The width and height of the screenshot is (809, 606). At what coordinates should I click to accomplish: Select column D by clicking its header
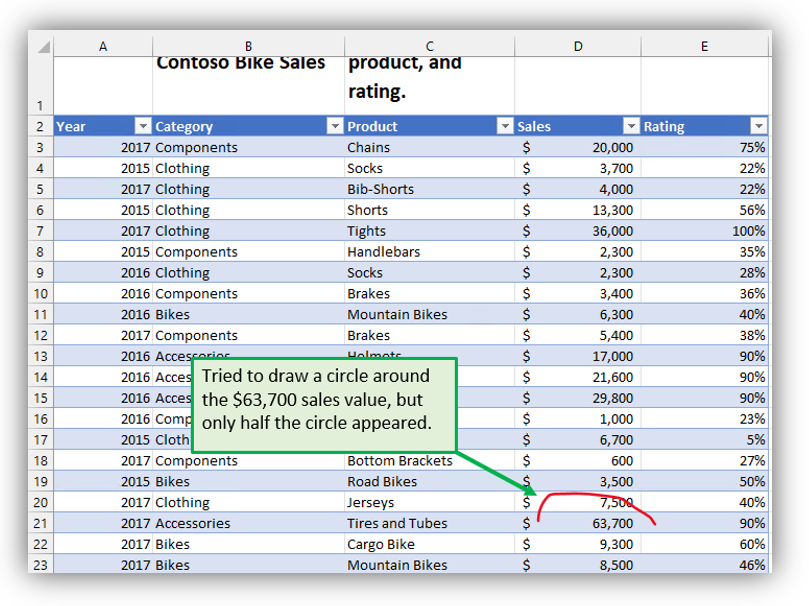(578, 45)
